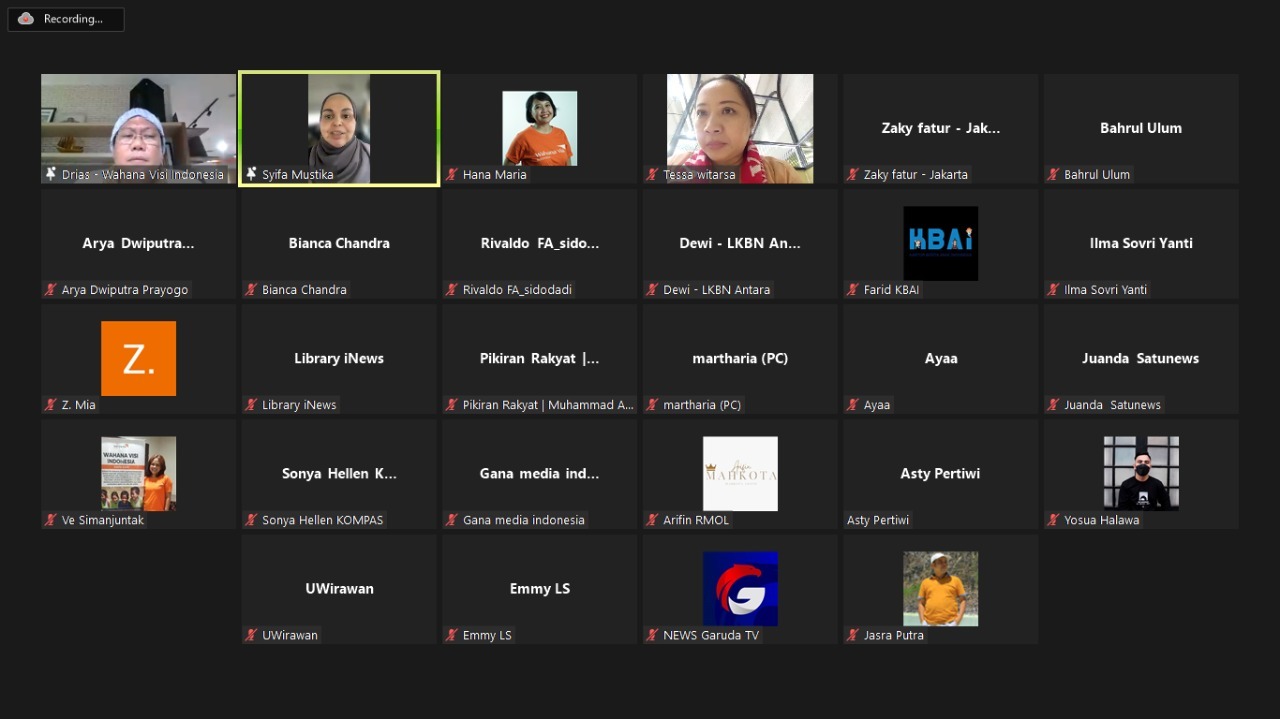Click muted mic icon beside Yosua Halawa
Screen dimensions: 1280x719
pyautogui.click(x=1053, y=520)
